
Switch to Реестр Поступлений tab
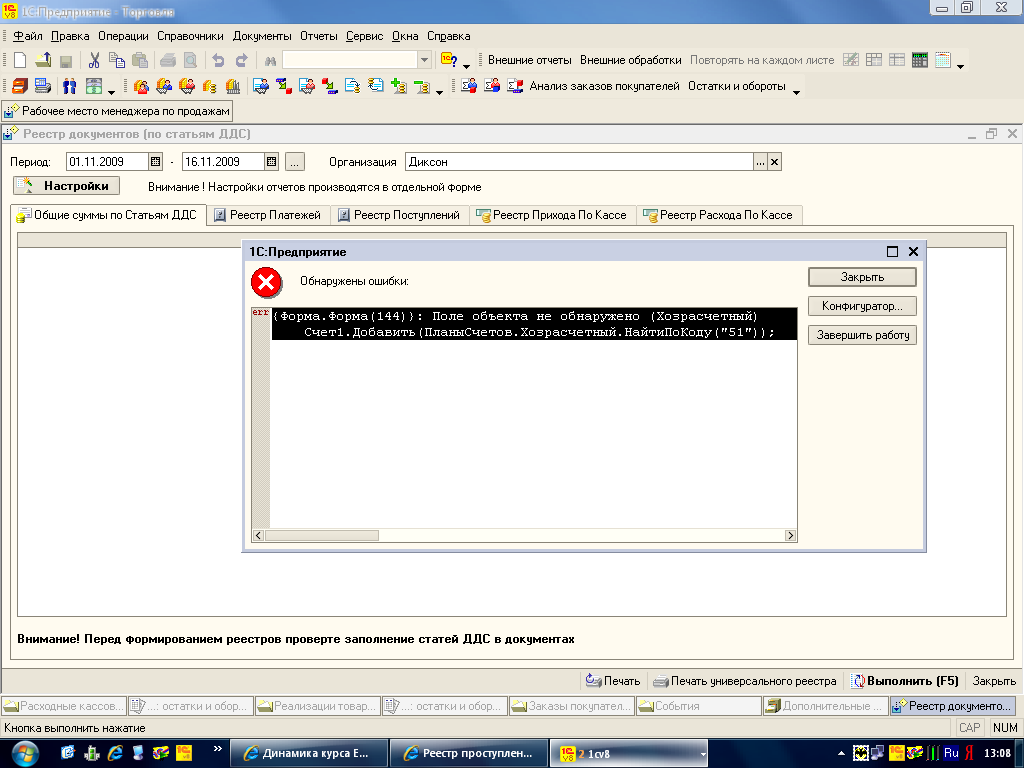coord(400,215)
